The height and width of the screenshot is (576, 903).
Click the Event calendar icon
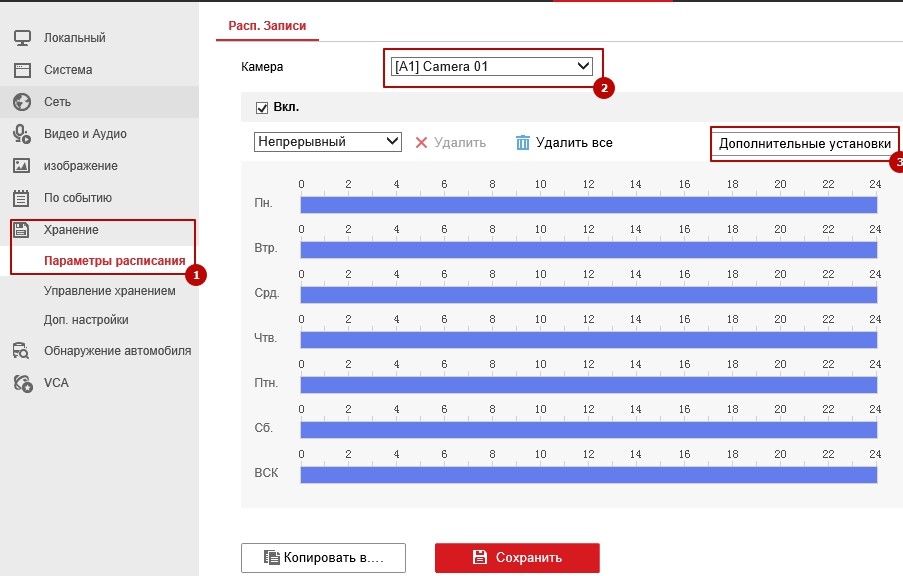(22, 198)
